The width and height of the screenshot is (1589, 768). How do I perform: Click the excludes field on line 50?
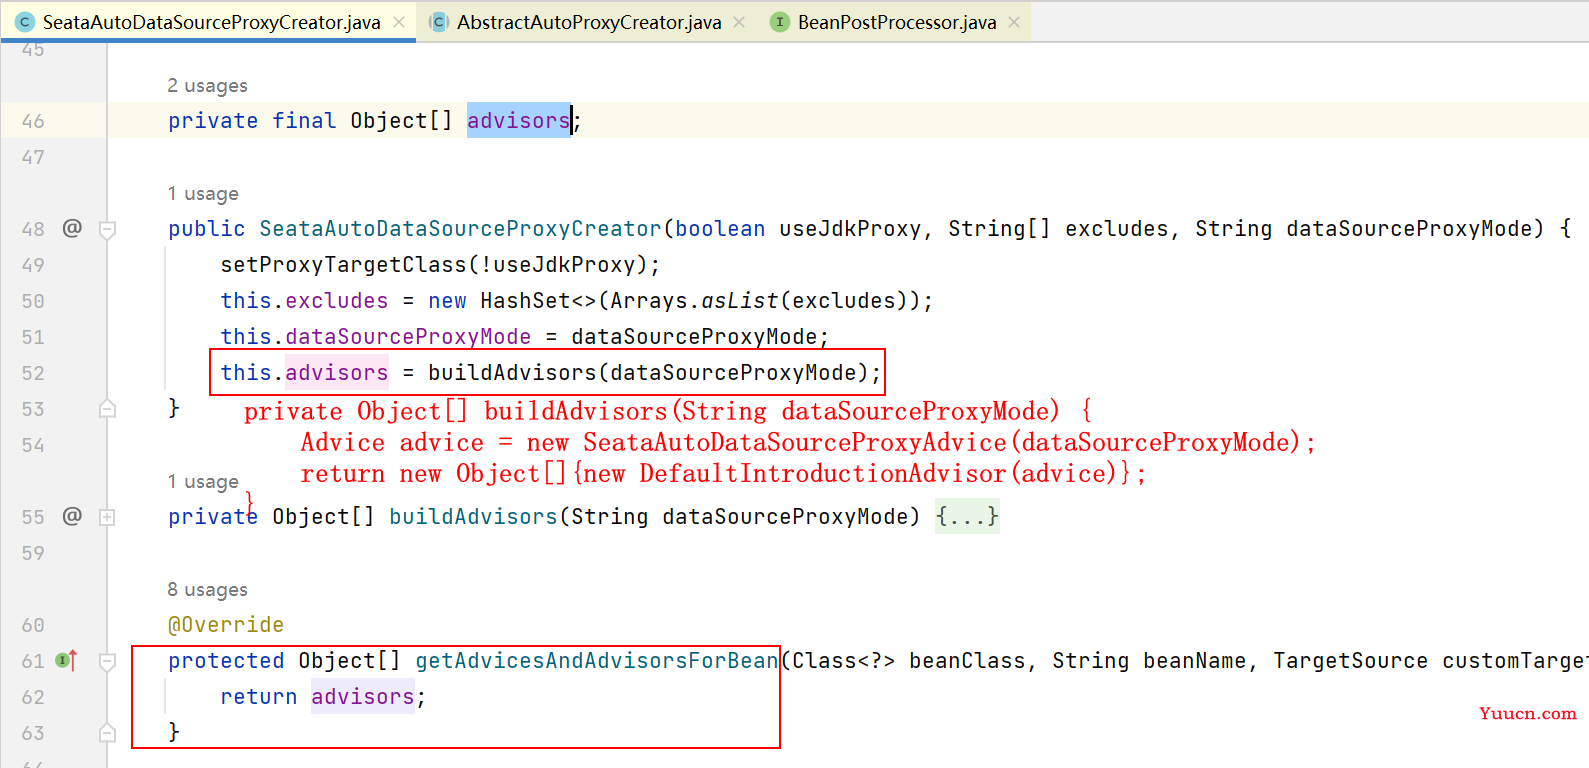coord(337,301)
